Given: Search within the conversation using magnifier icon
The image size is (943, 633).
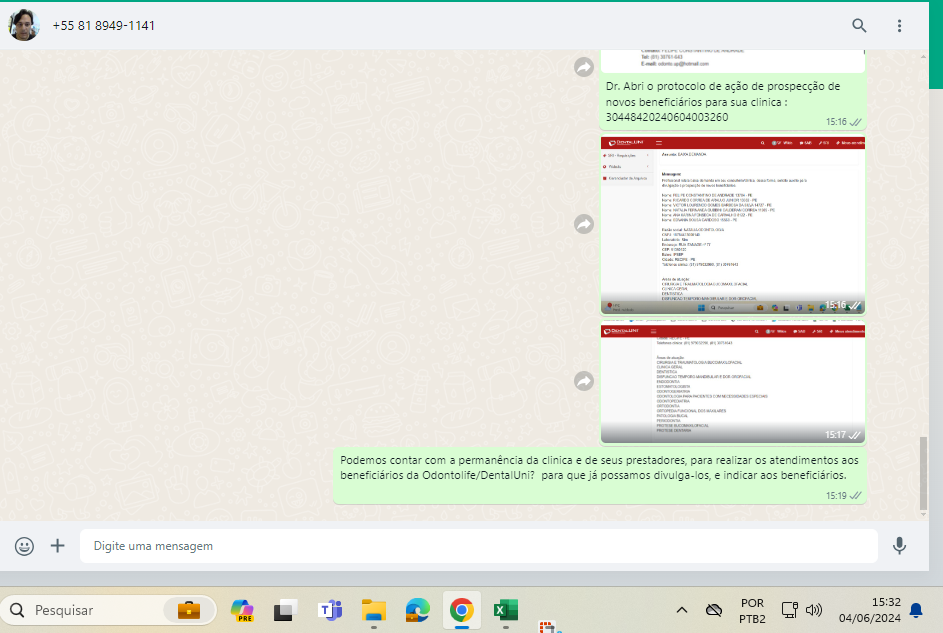Looking at the screenshot, I should 859,26.
